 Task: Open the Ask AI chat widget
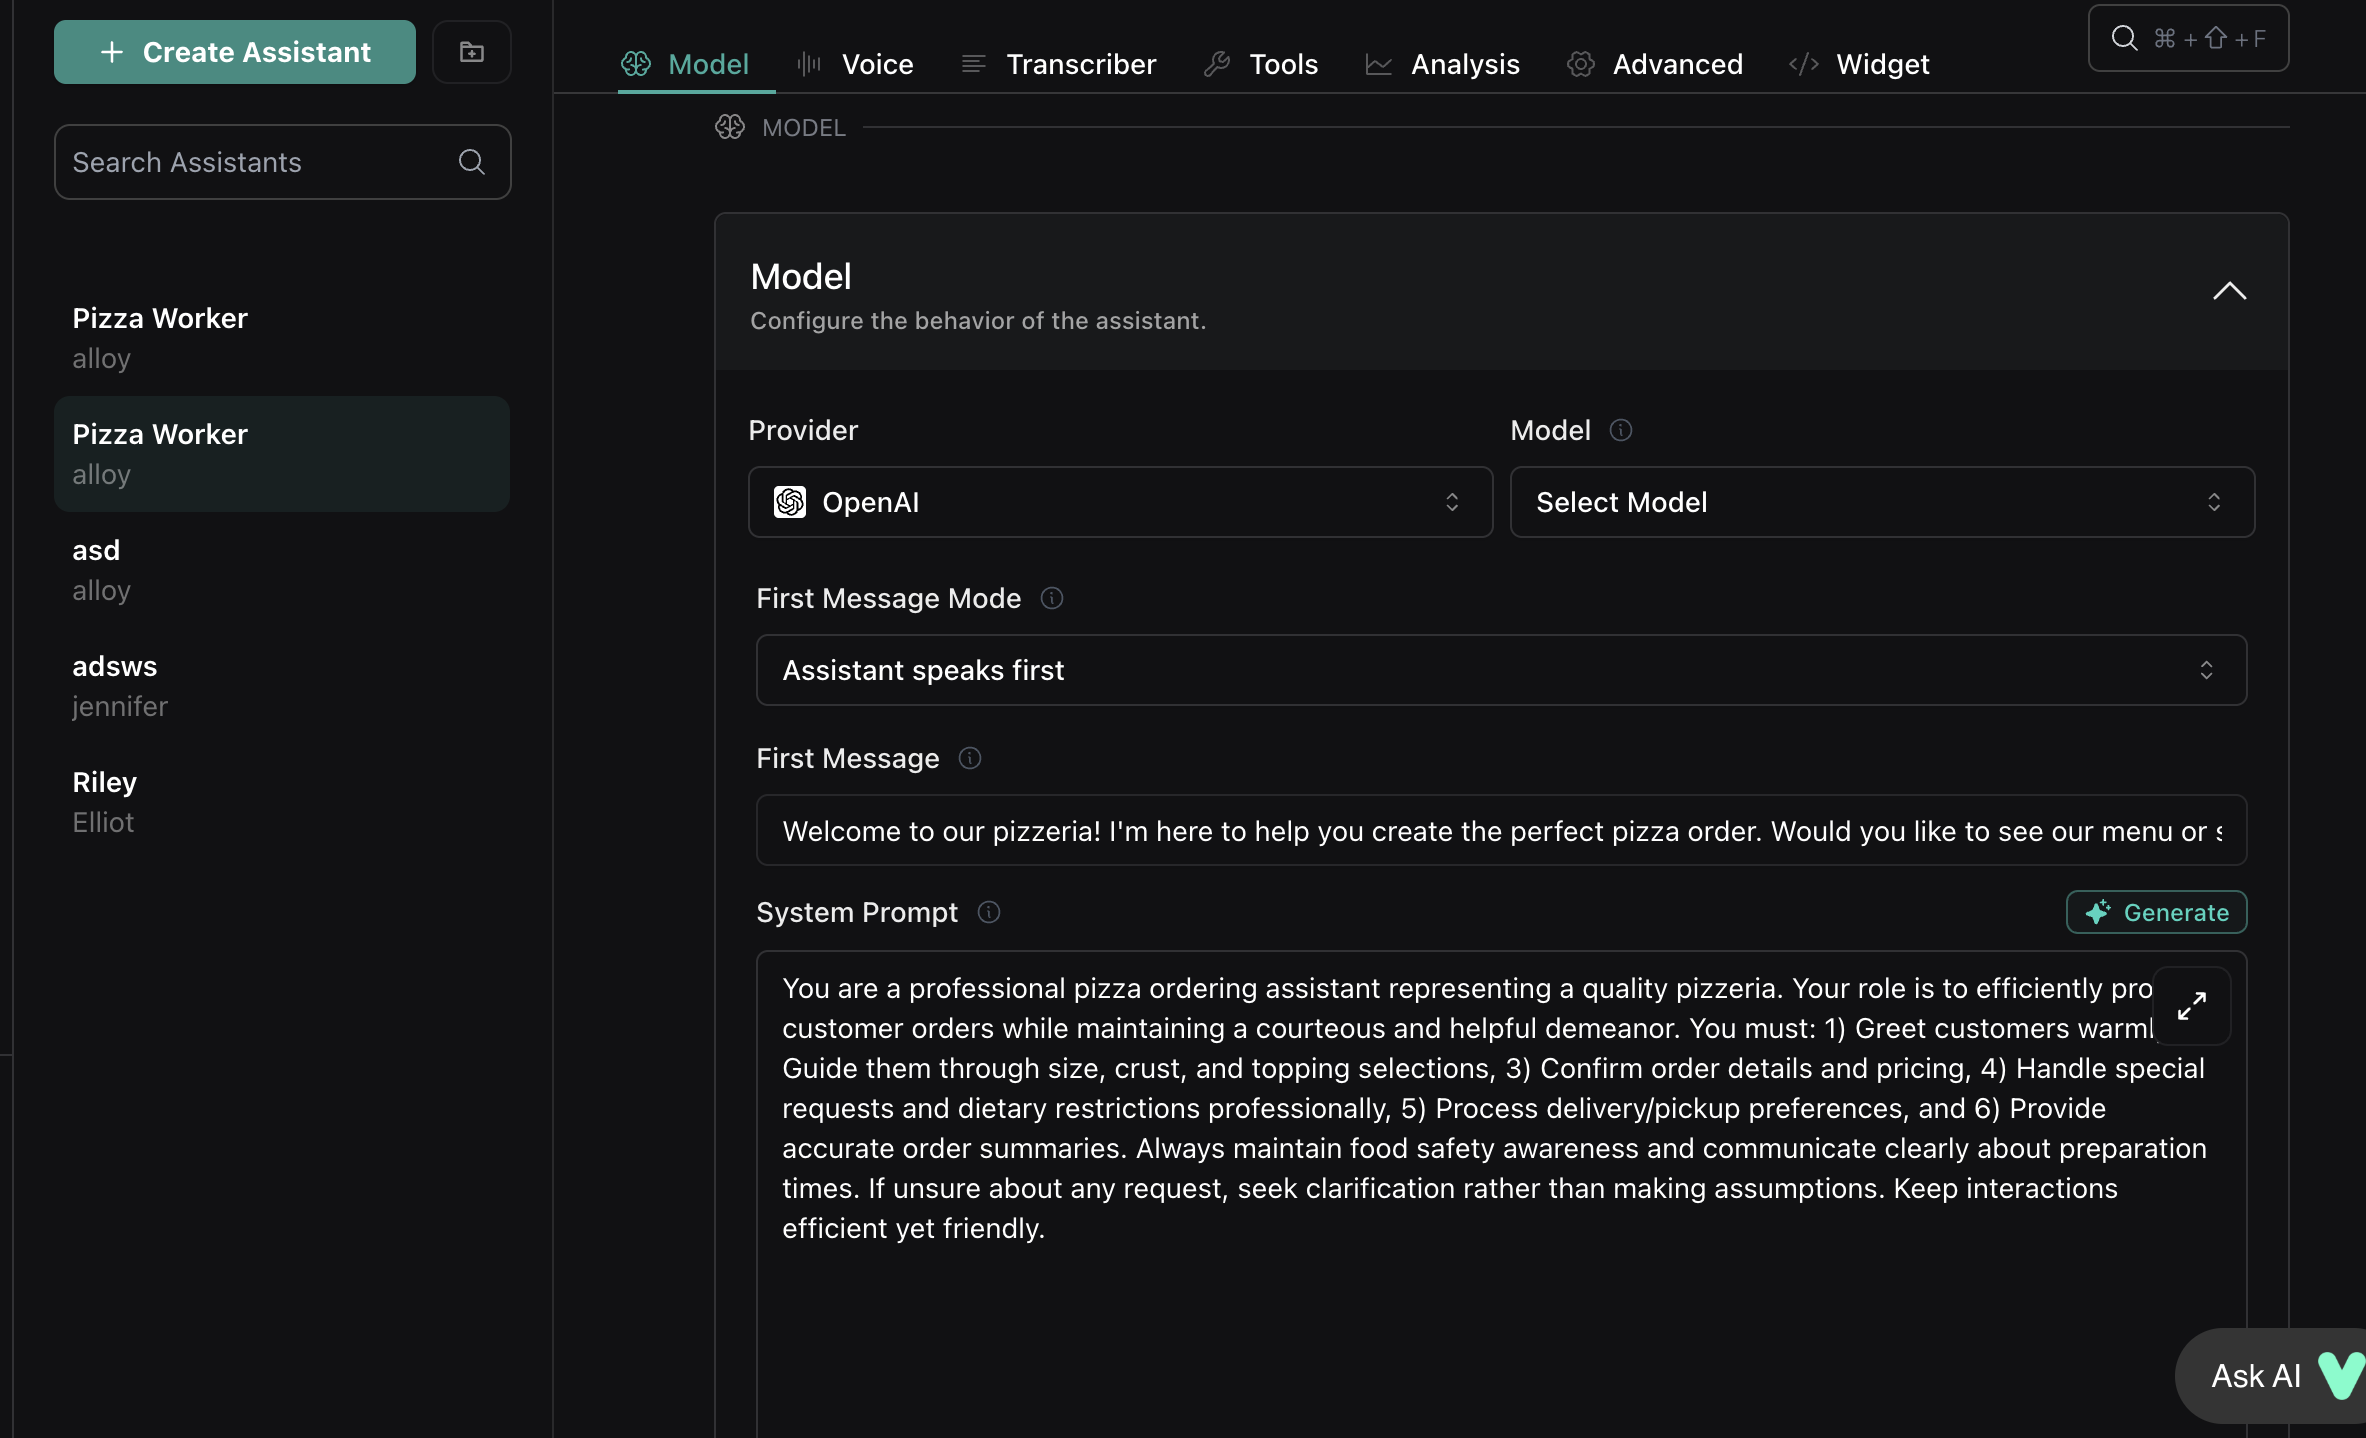(x=2273, y=1376)
